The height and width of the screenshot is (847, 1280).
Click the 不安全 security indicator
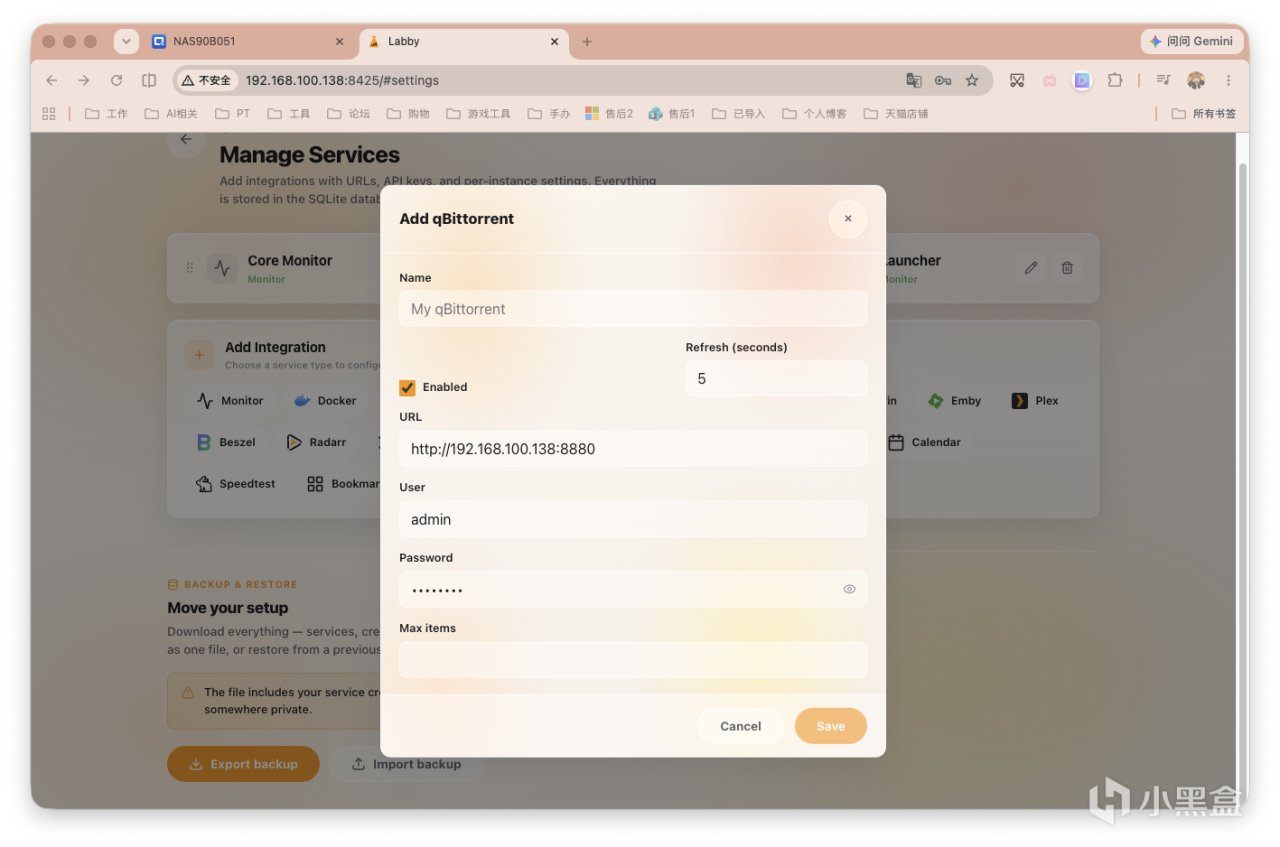[x=207, y=80]
